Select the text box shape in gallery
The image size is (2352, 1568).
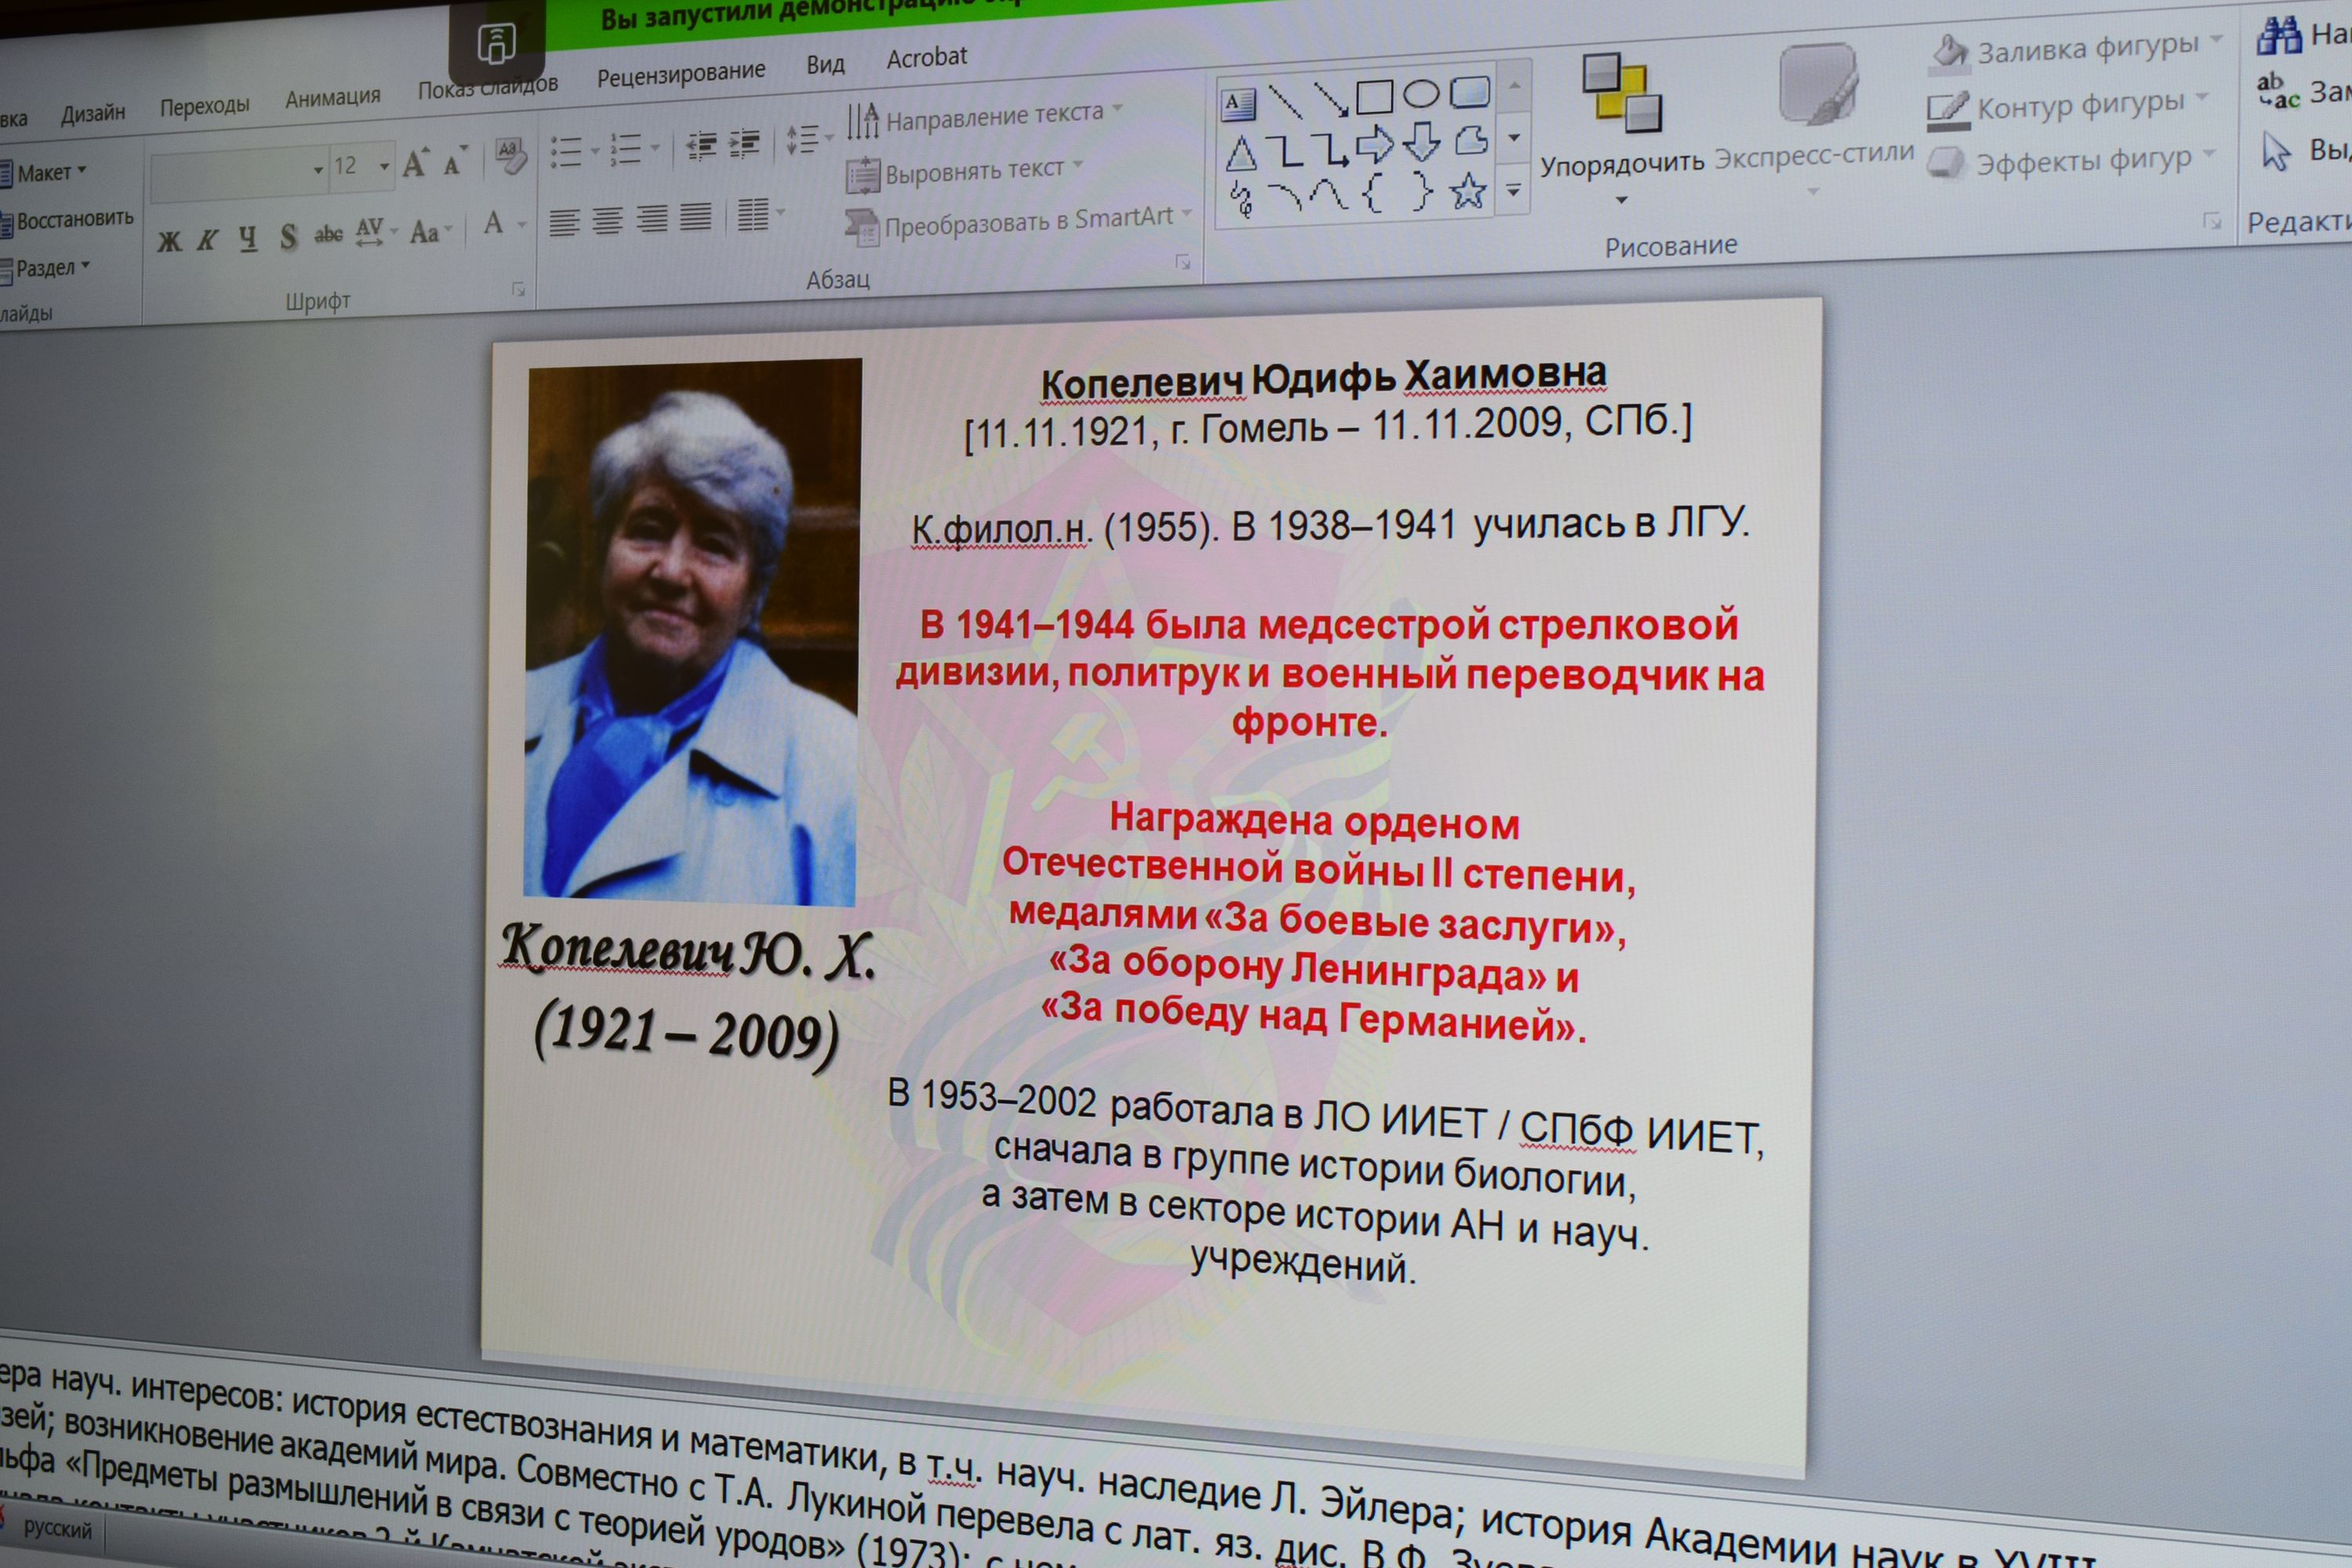[1238, 103]
